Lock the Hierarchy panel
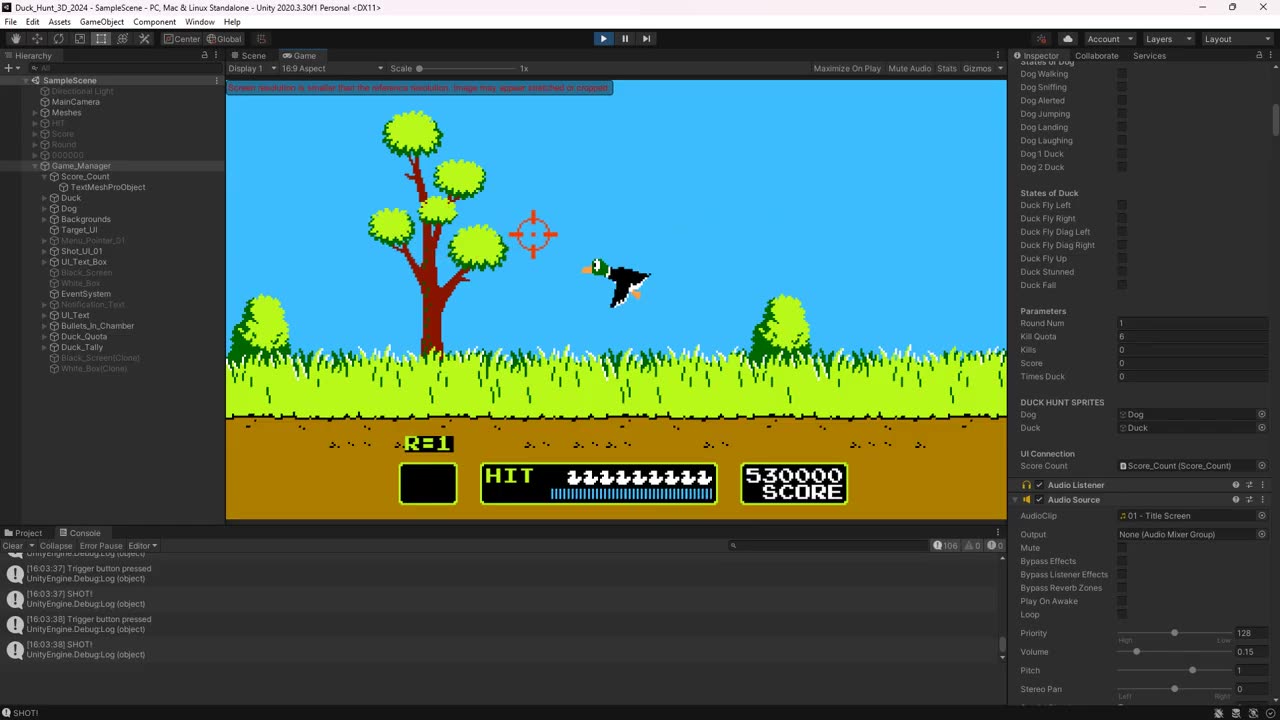The width and height of the screenshot is (1280, 720). [205, 55]
